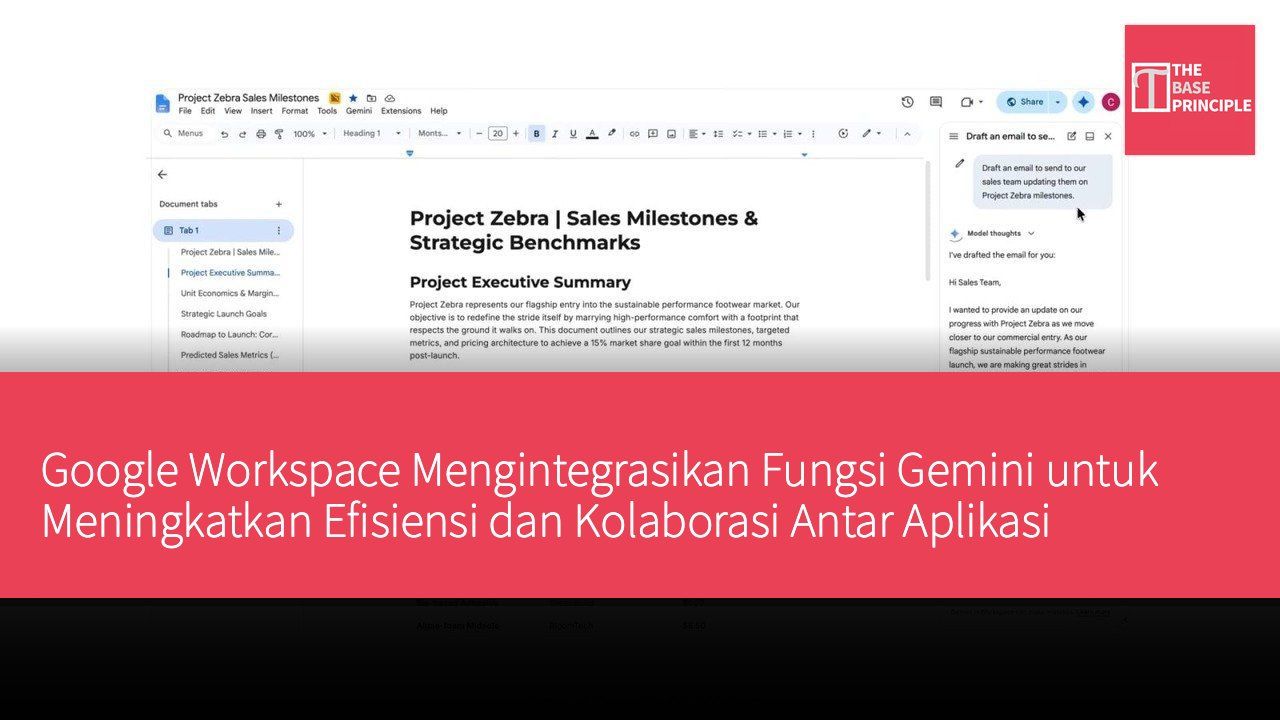The height and width of the screenshot is (720, 1280).
Task: Click the yellow label icon beside title
Action: [335, 98]
